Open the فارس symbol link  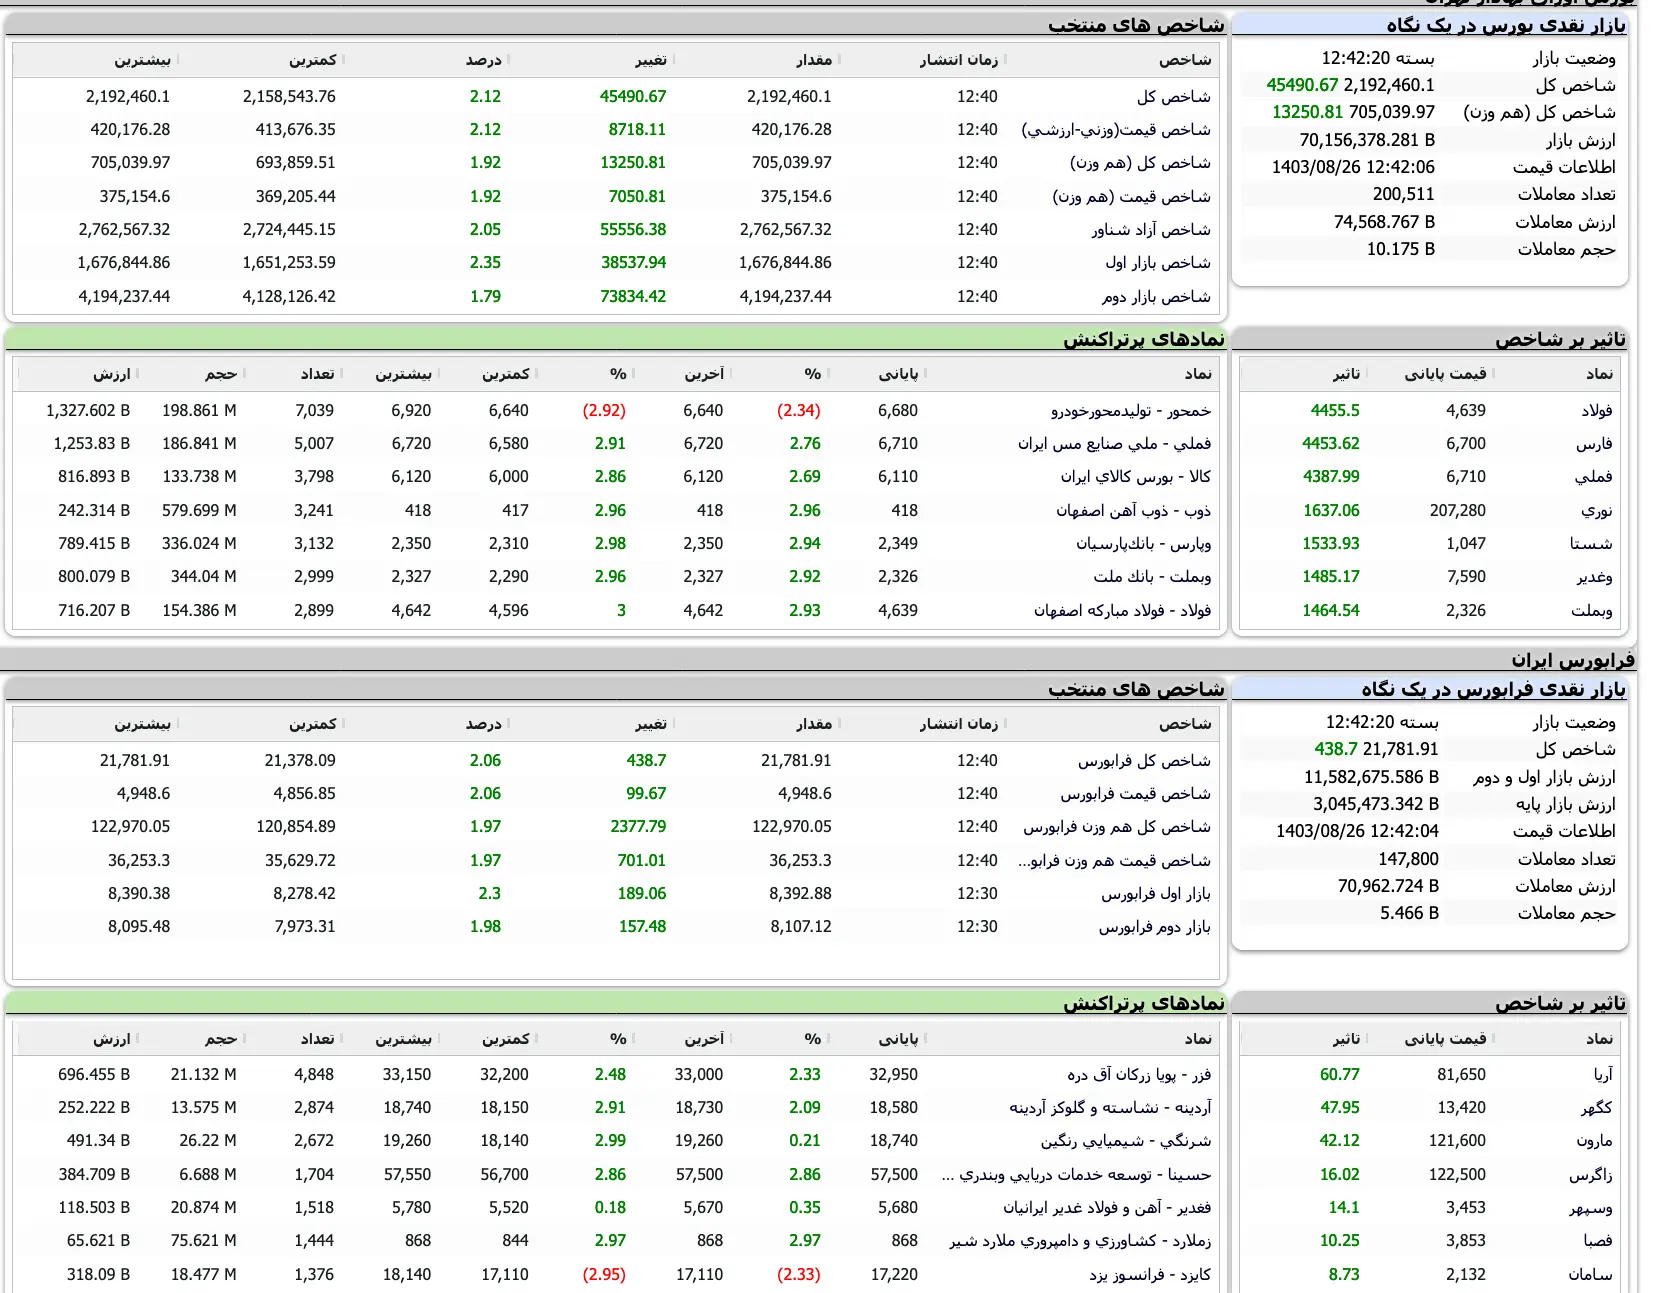tap(1594, 444)
